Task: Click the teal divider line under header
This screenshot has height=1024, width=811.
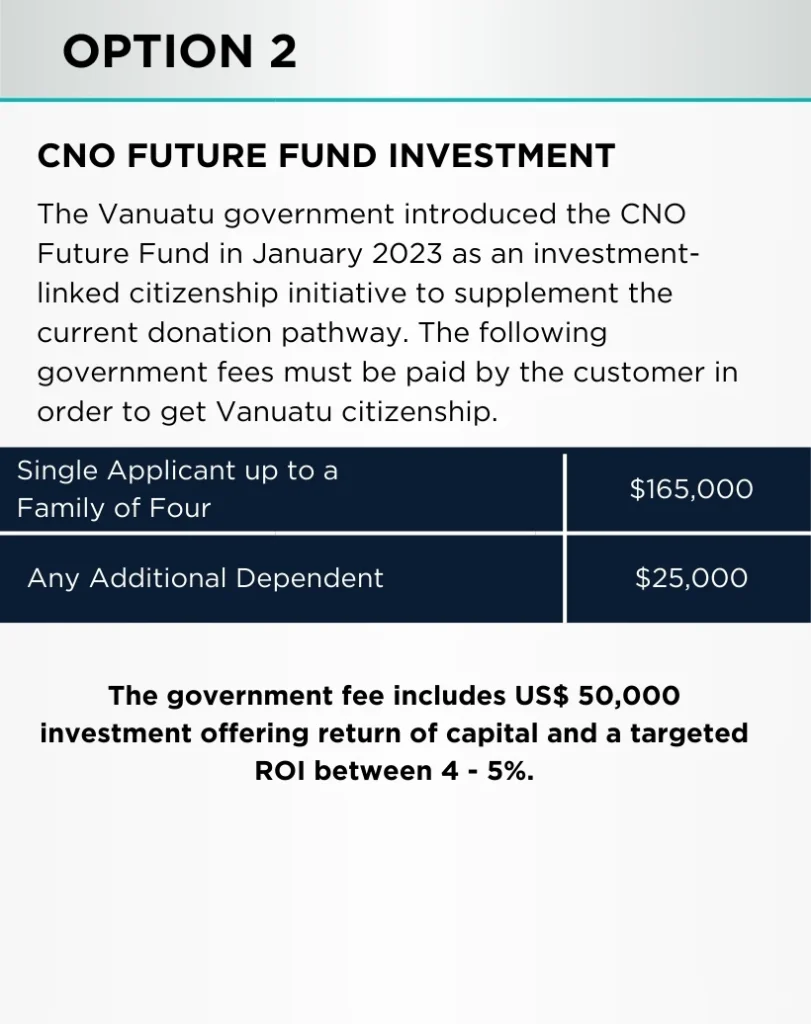Action: [x=406, y=100]
